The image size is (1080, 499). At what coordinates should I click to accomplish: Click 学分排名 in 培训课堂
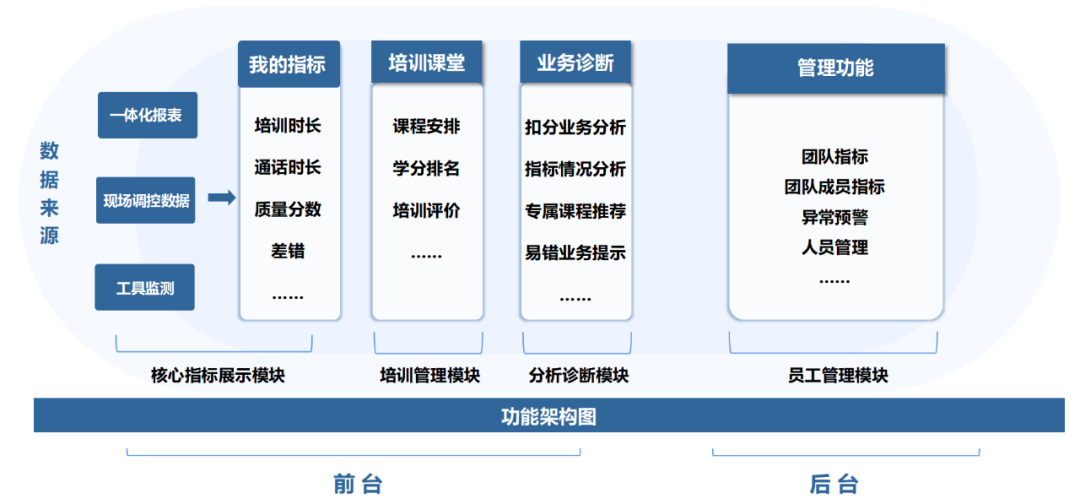click(426, 169)
